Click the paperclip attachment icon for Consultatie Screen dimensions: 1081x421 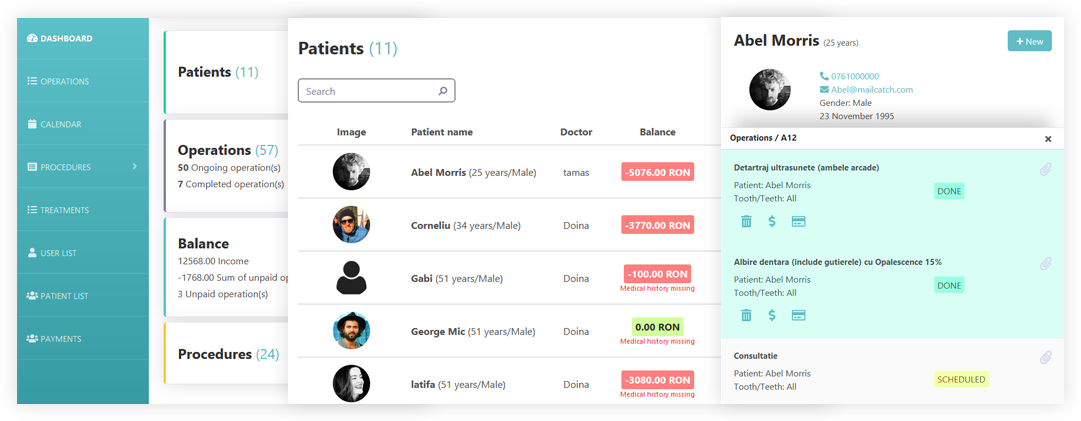[1046, 357]
